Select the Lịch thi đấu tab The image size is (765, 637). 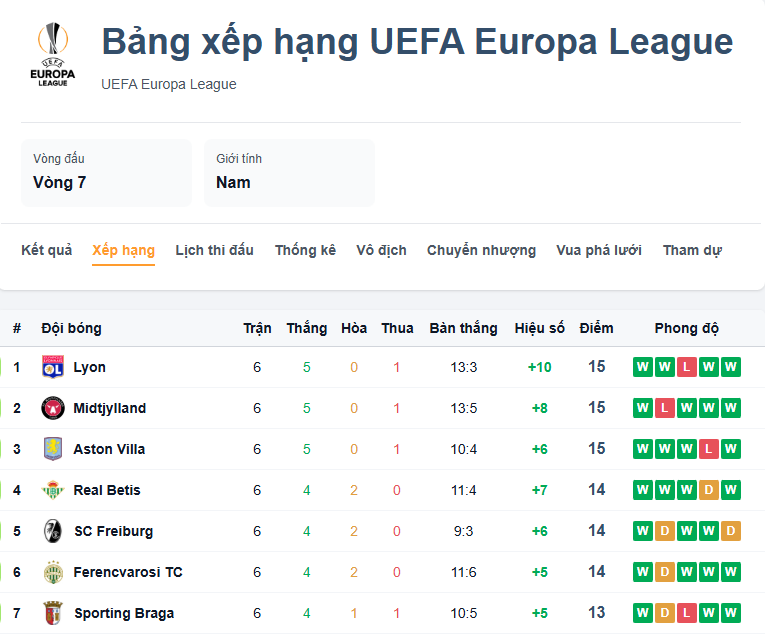coord(214,250)
